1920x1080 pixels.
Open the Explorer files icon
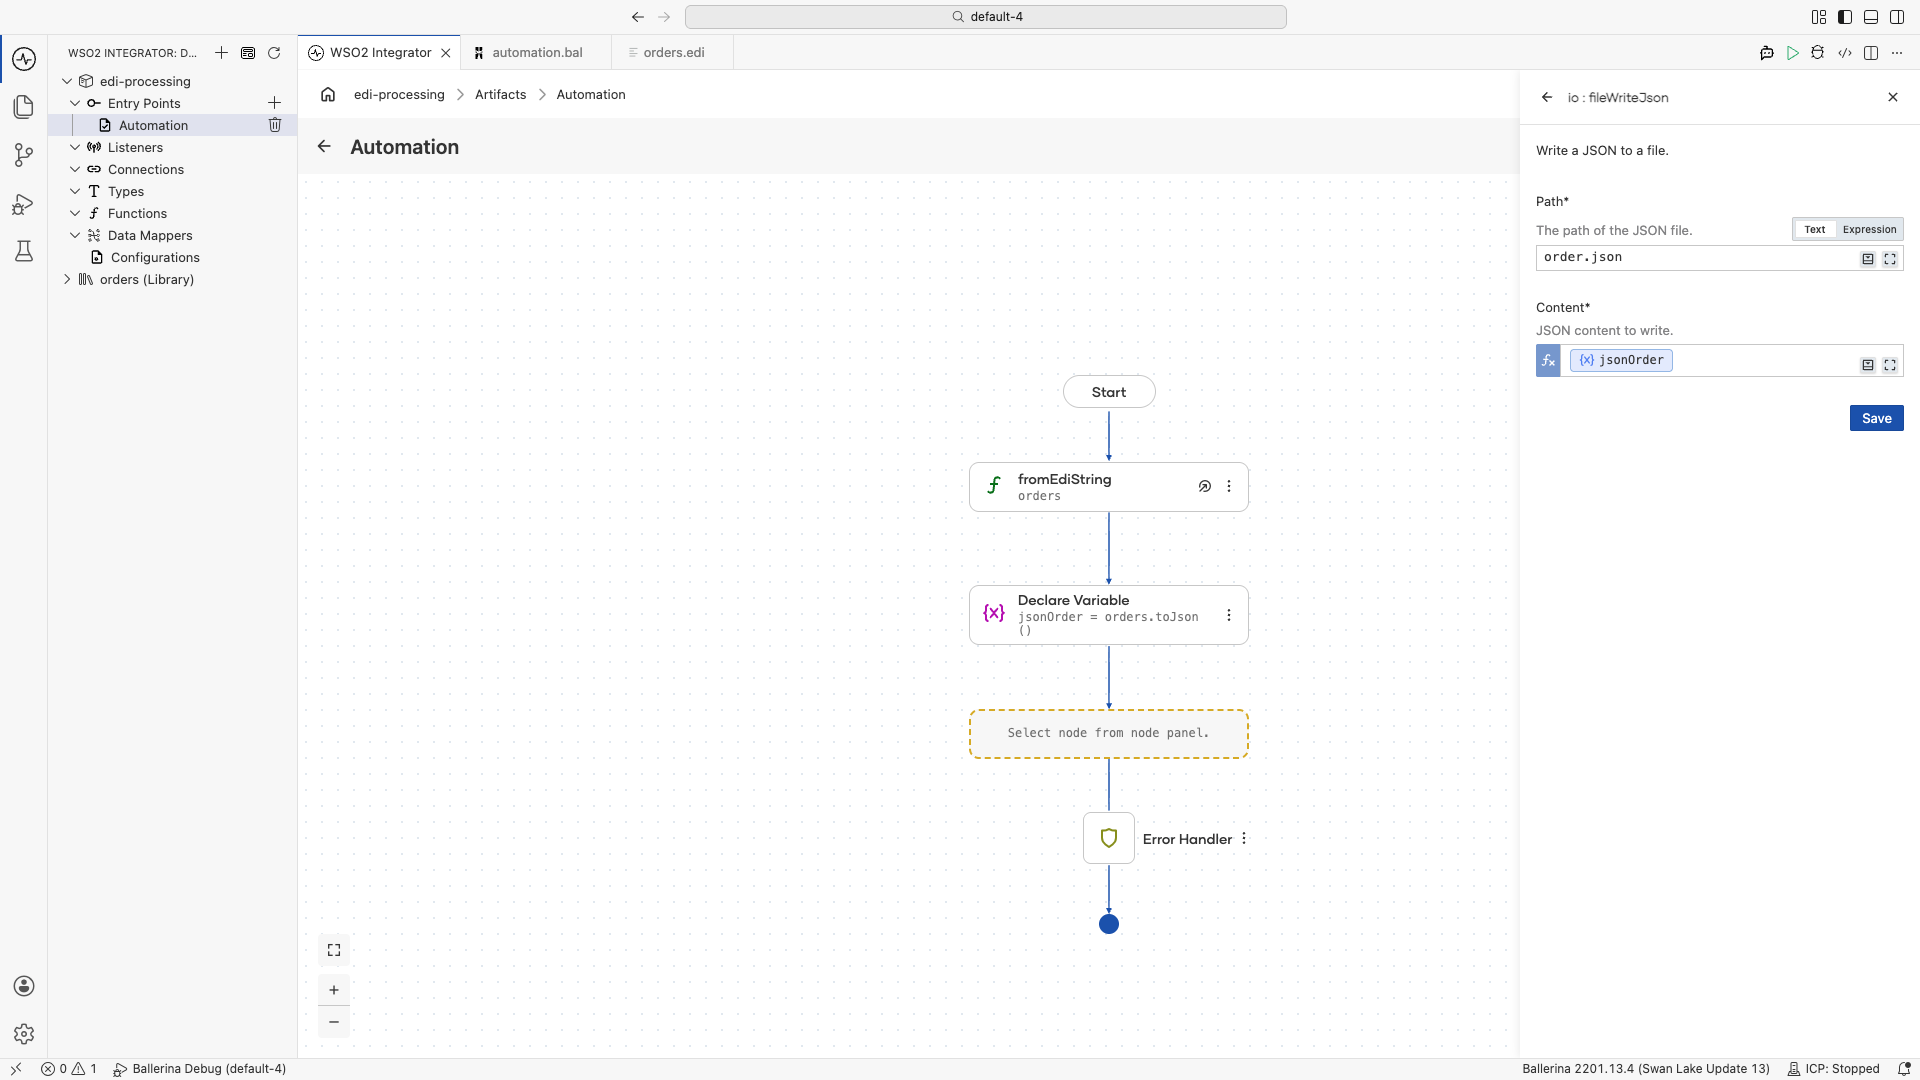[x=24, y=107]
